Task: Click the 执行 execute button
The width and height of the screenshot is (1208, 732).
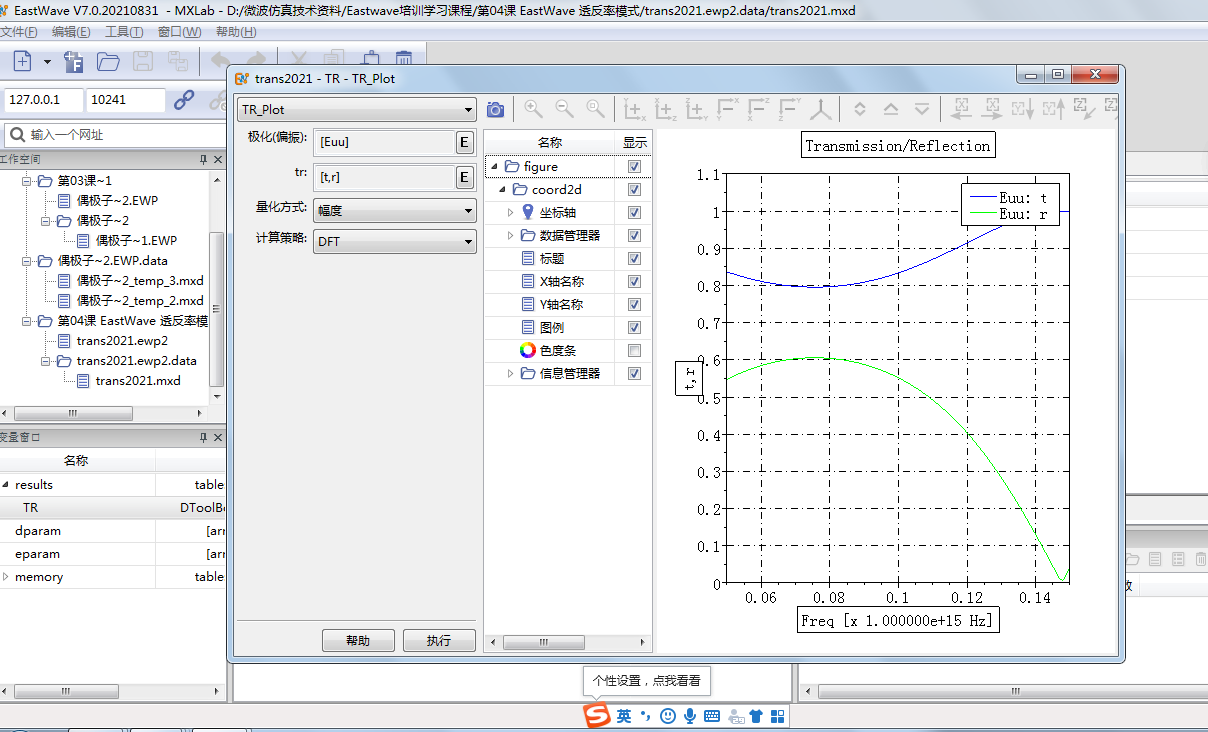Action: pyautogui.click(x=438, y=641)
